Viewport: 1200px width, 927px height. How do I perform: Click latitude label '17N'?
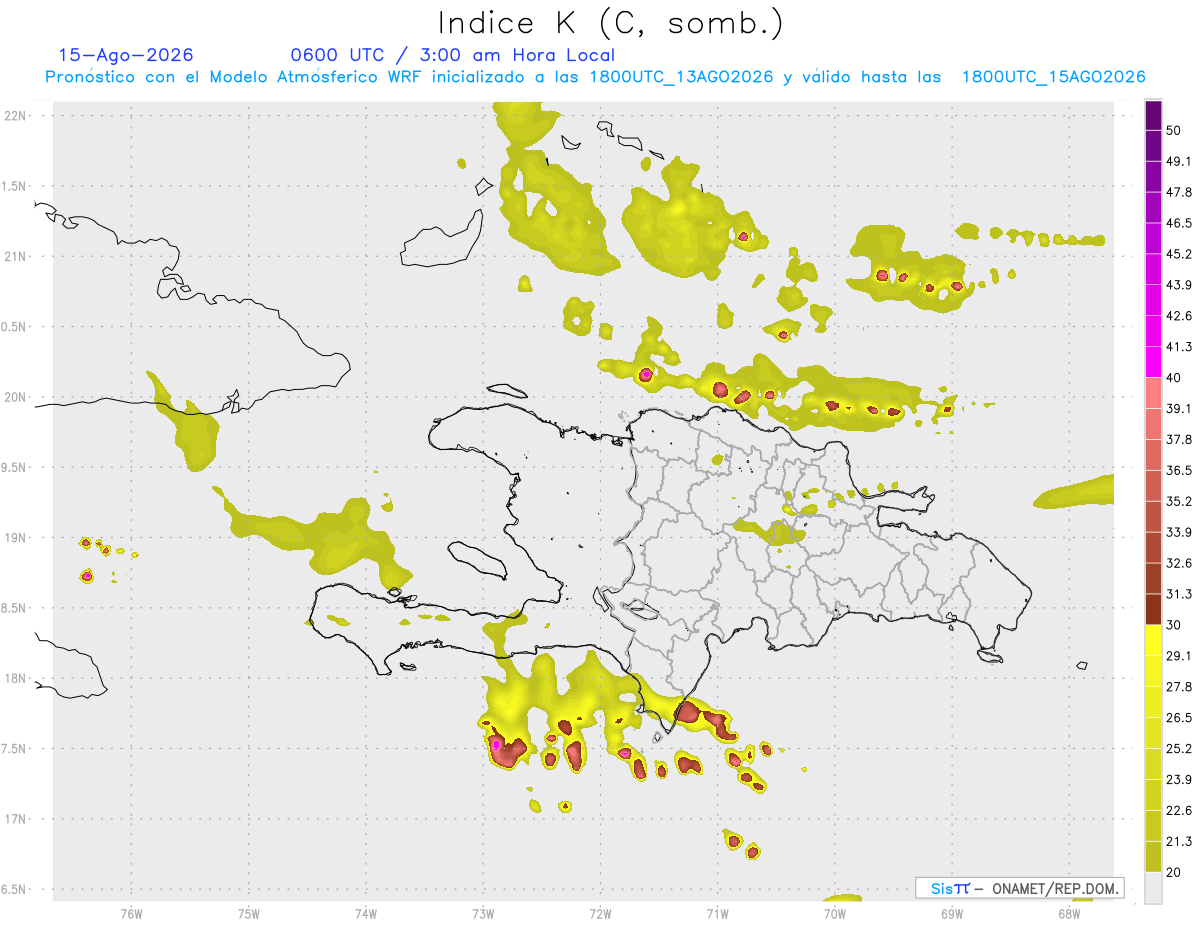click(15, 819)
